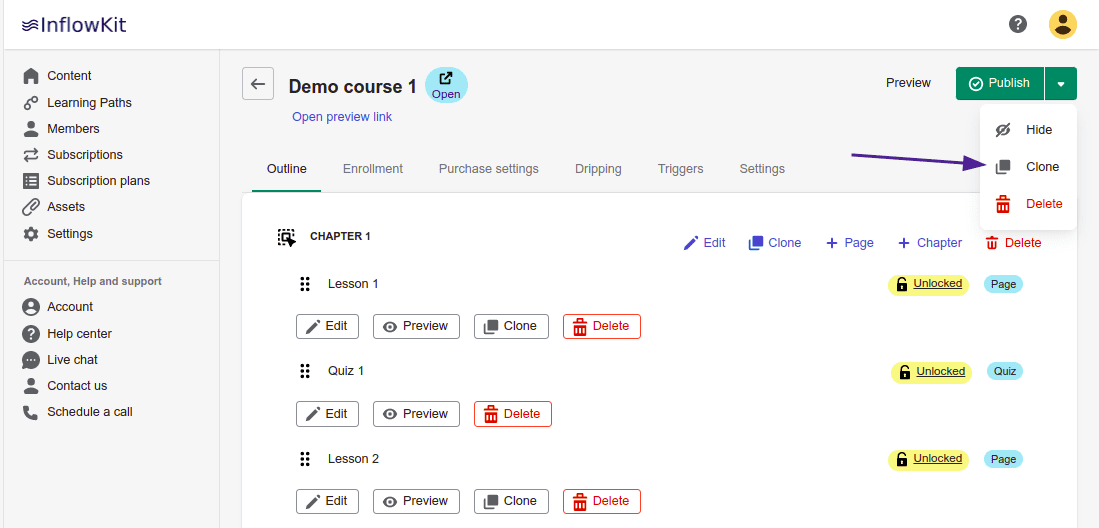Open the user profile avatar

[1062, 24]
